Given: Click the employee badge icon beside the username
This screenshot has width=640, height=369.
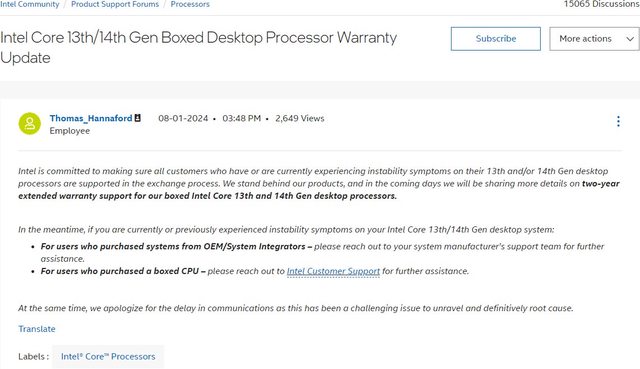Looking at the screenshot, I should tap(138, 118).
